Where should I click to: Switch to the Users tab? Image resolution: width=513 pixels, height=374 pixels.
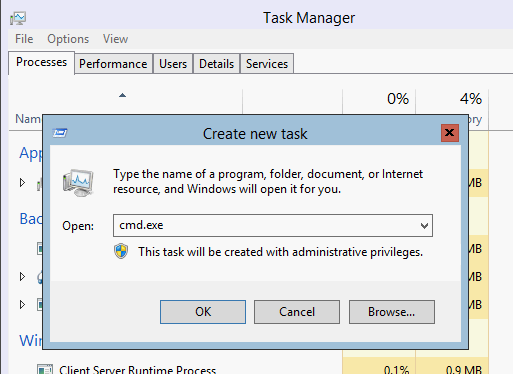pos(173,64)
